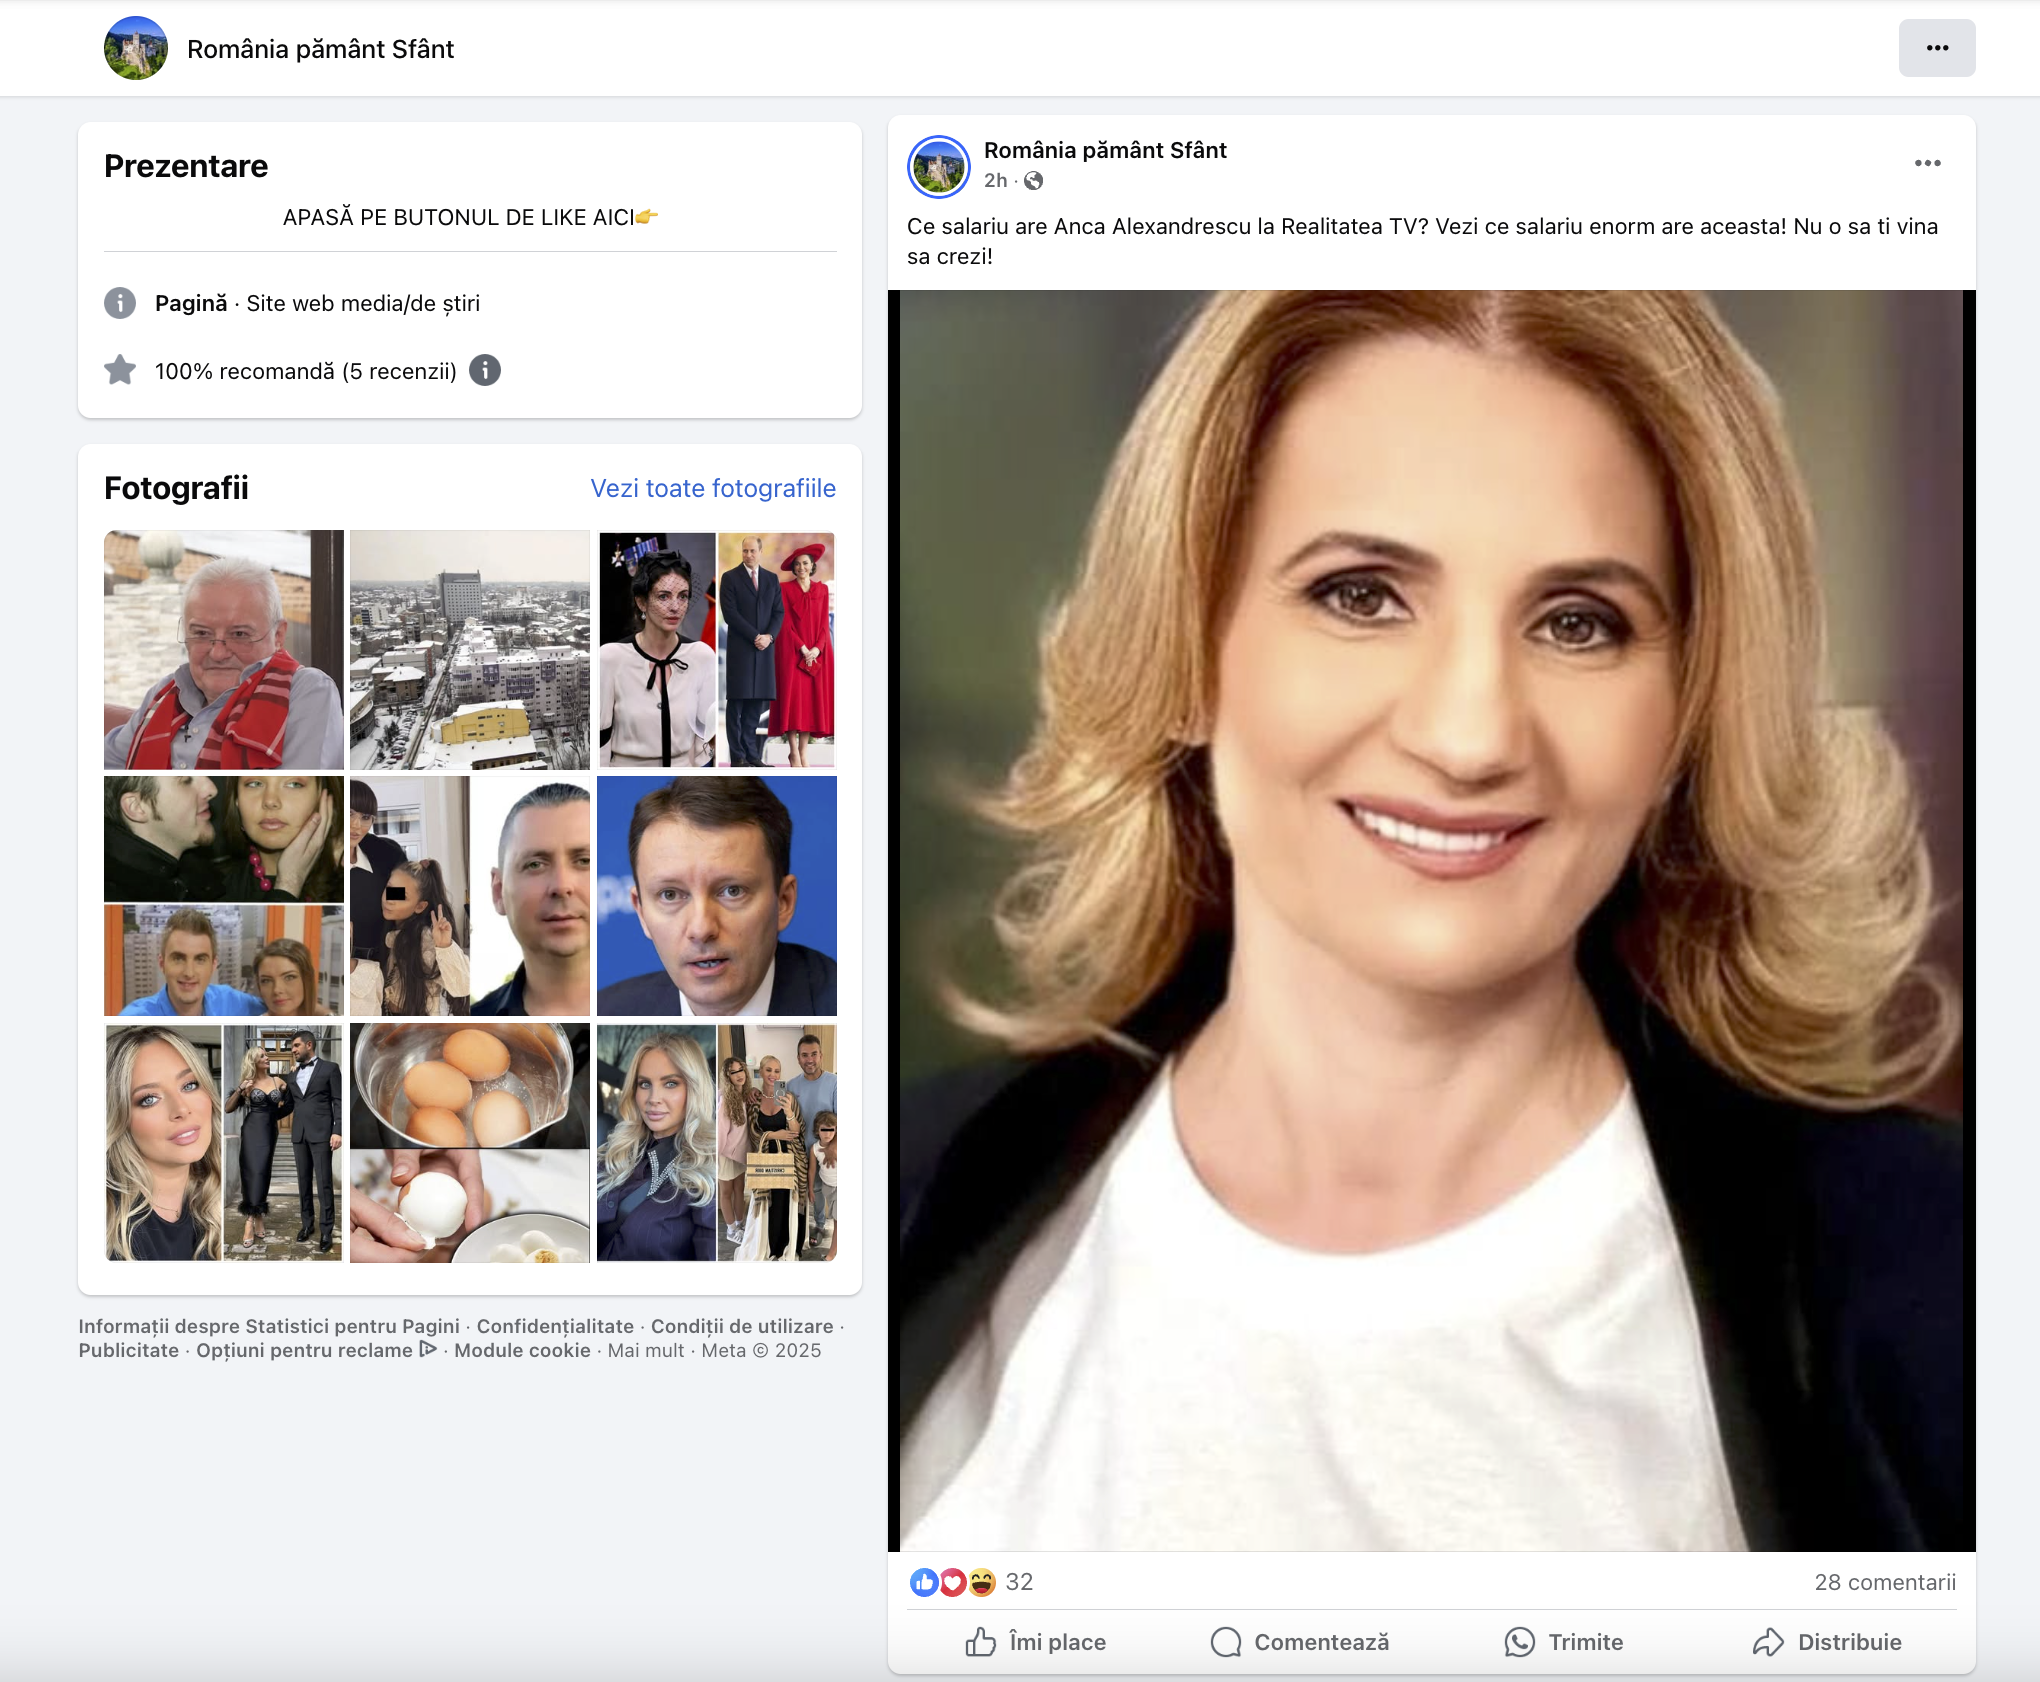Open the 28 comentarii link

tap(1884, 1582)
